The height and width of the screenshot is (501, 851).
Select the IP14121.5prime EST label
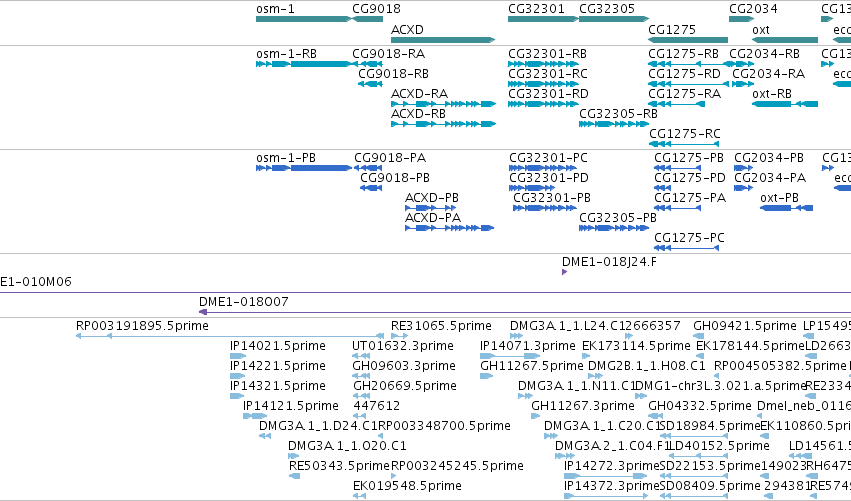pyautogui.click(x=291, y=406)
